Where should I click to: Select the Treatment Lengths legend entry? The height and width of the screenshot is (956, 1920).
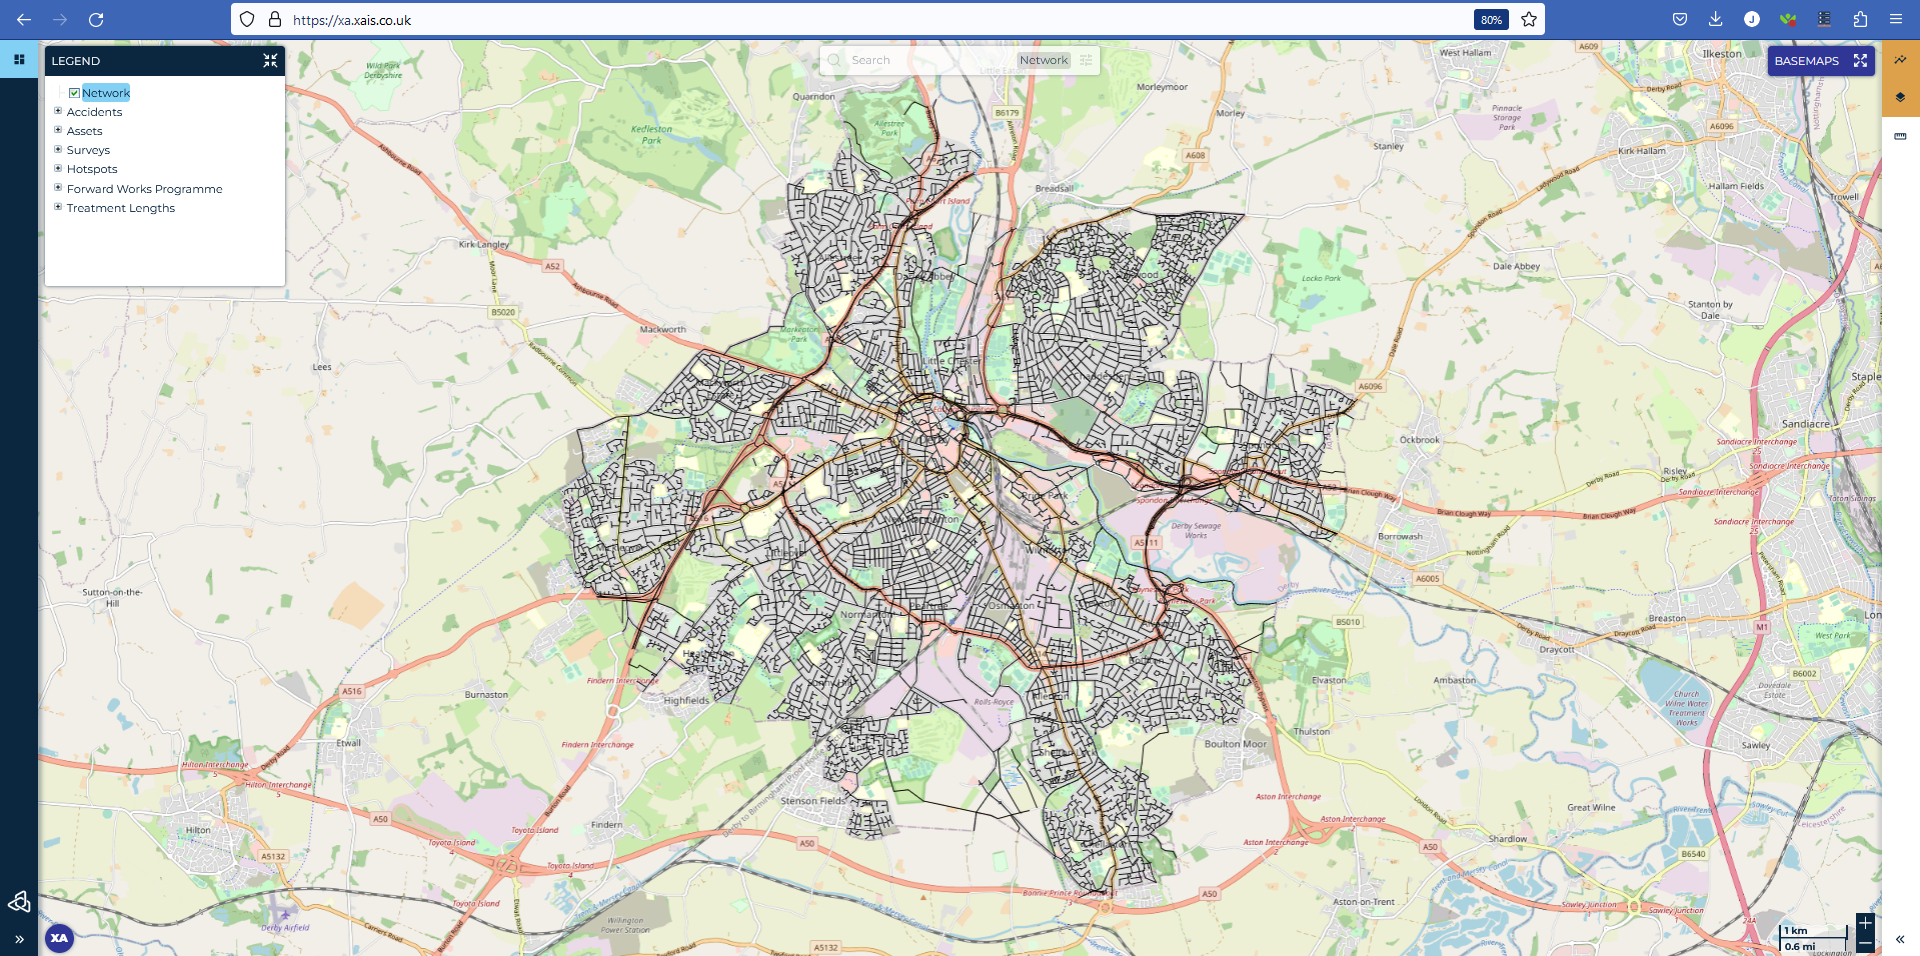[x=120, y=208]
